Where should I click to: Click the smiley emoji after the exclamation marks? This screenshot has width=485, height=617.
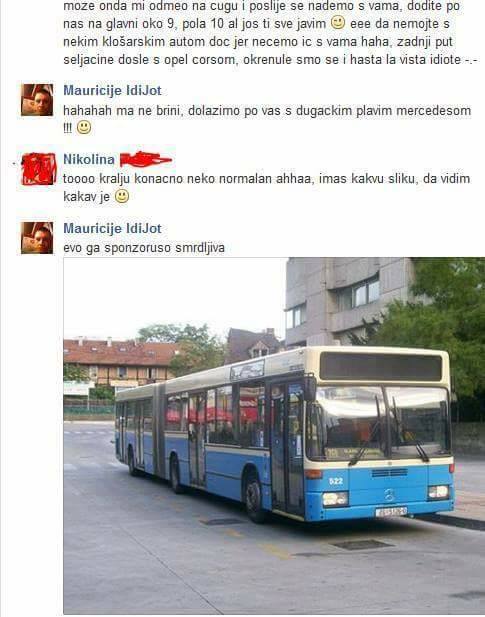[84, 127]
